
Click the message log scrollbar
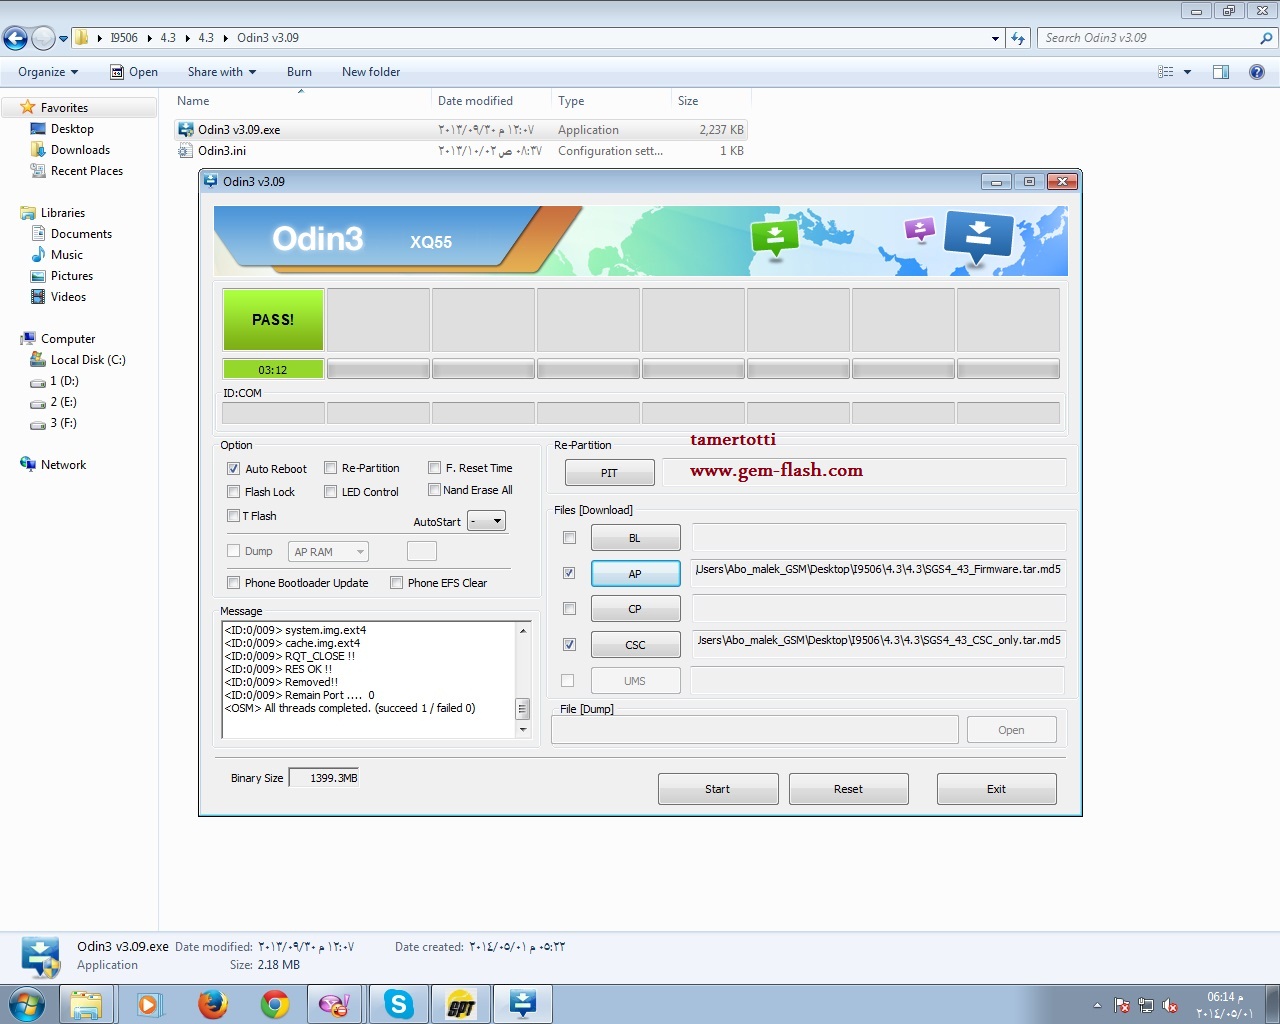(522, 680)
